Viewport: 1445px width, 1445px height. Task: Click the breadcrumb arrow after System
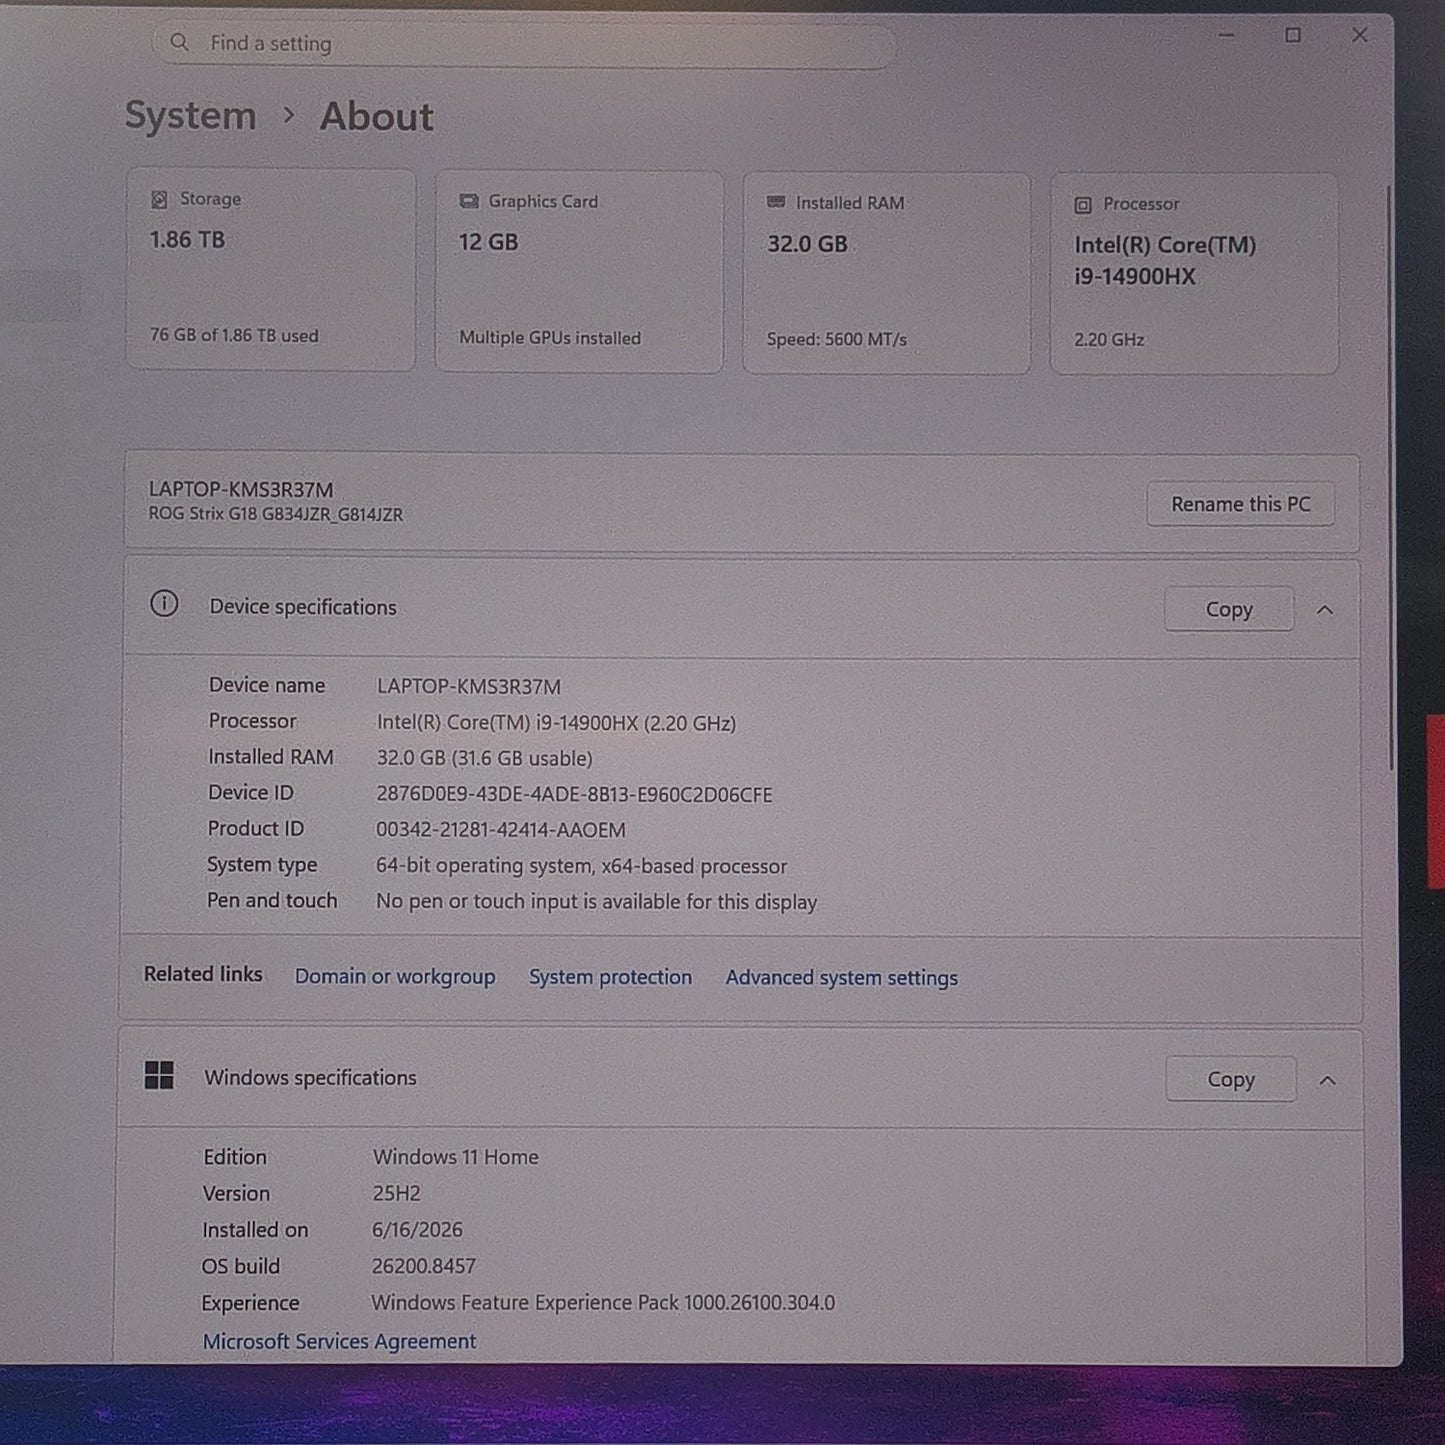[288, 116]
